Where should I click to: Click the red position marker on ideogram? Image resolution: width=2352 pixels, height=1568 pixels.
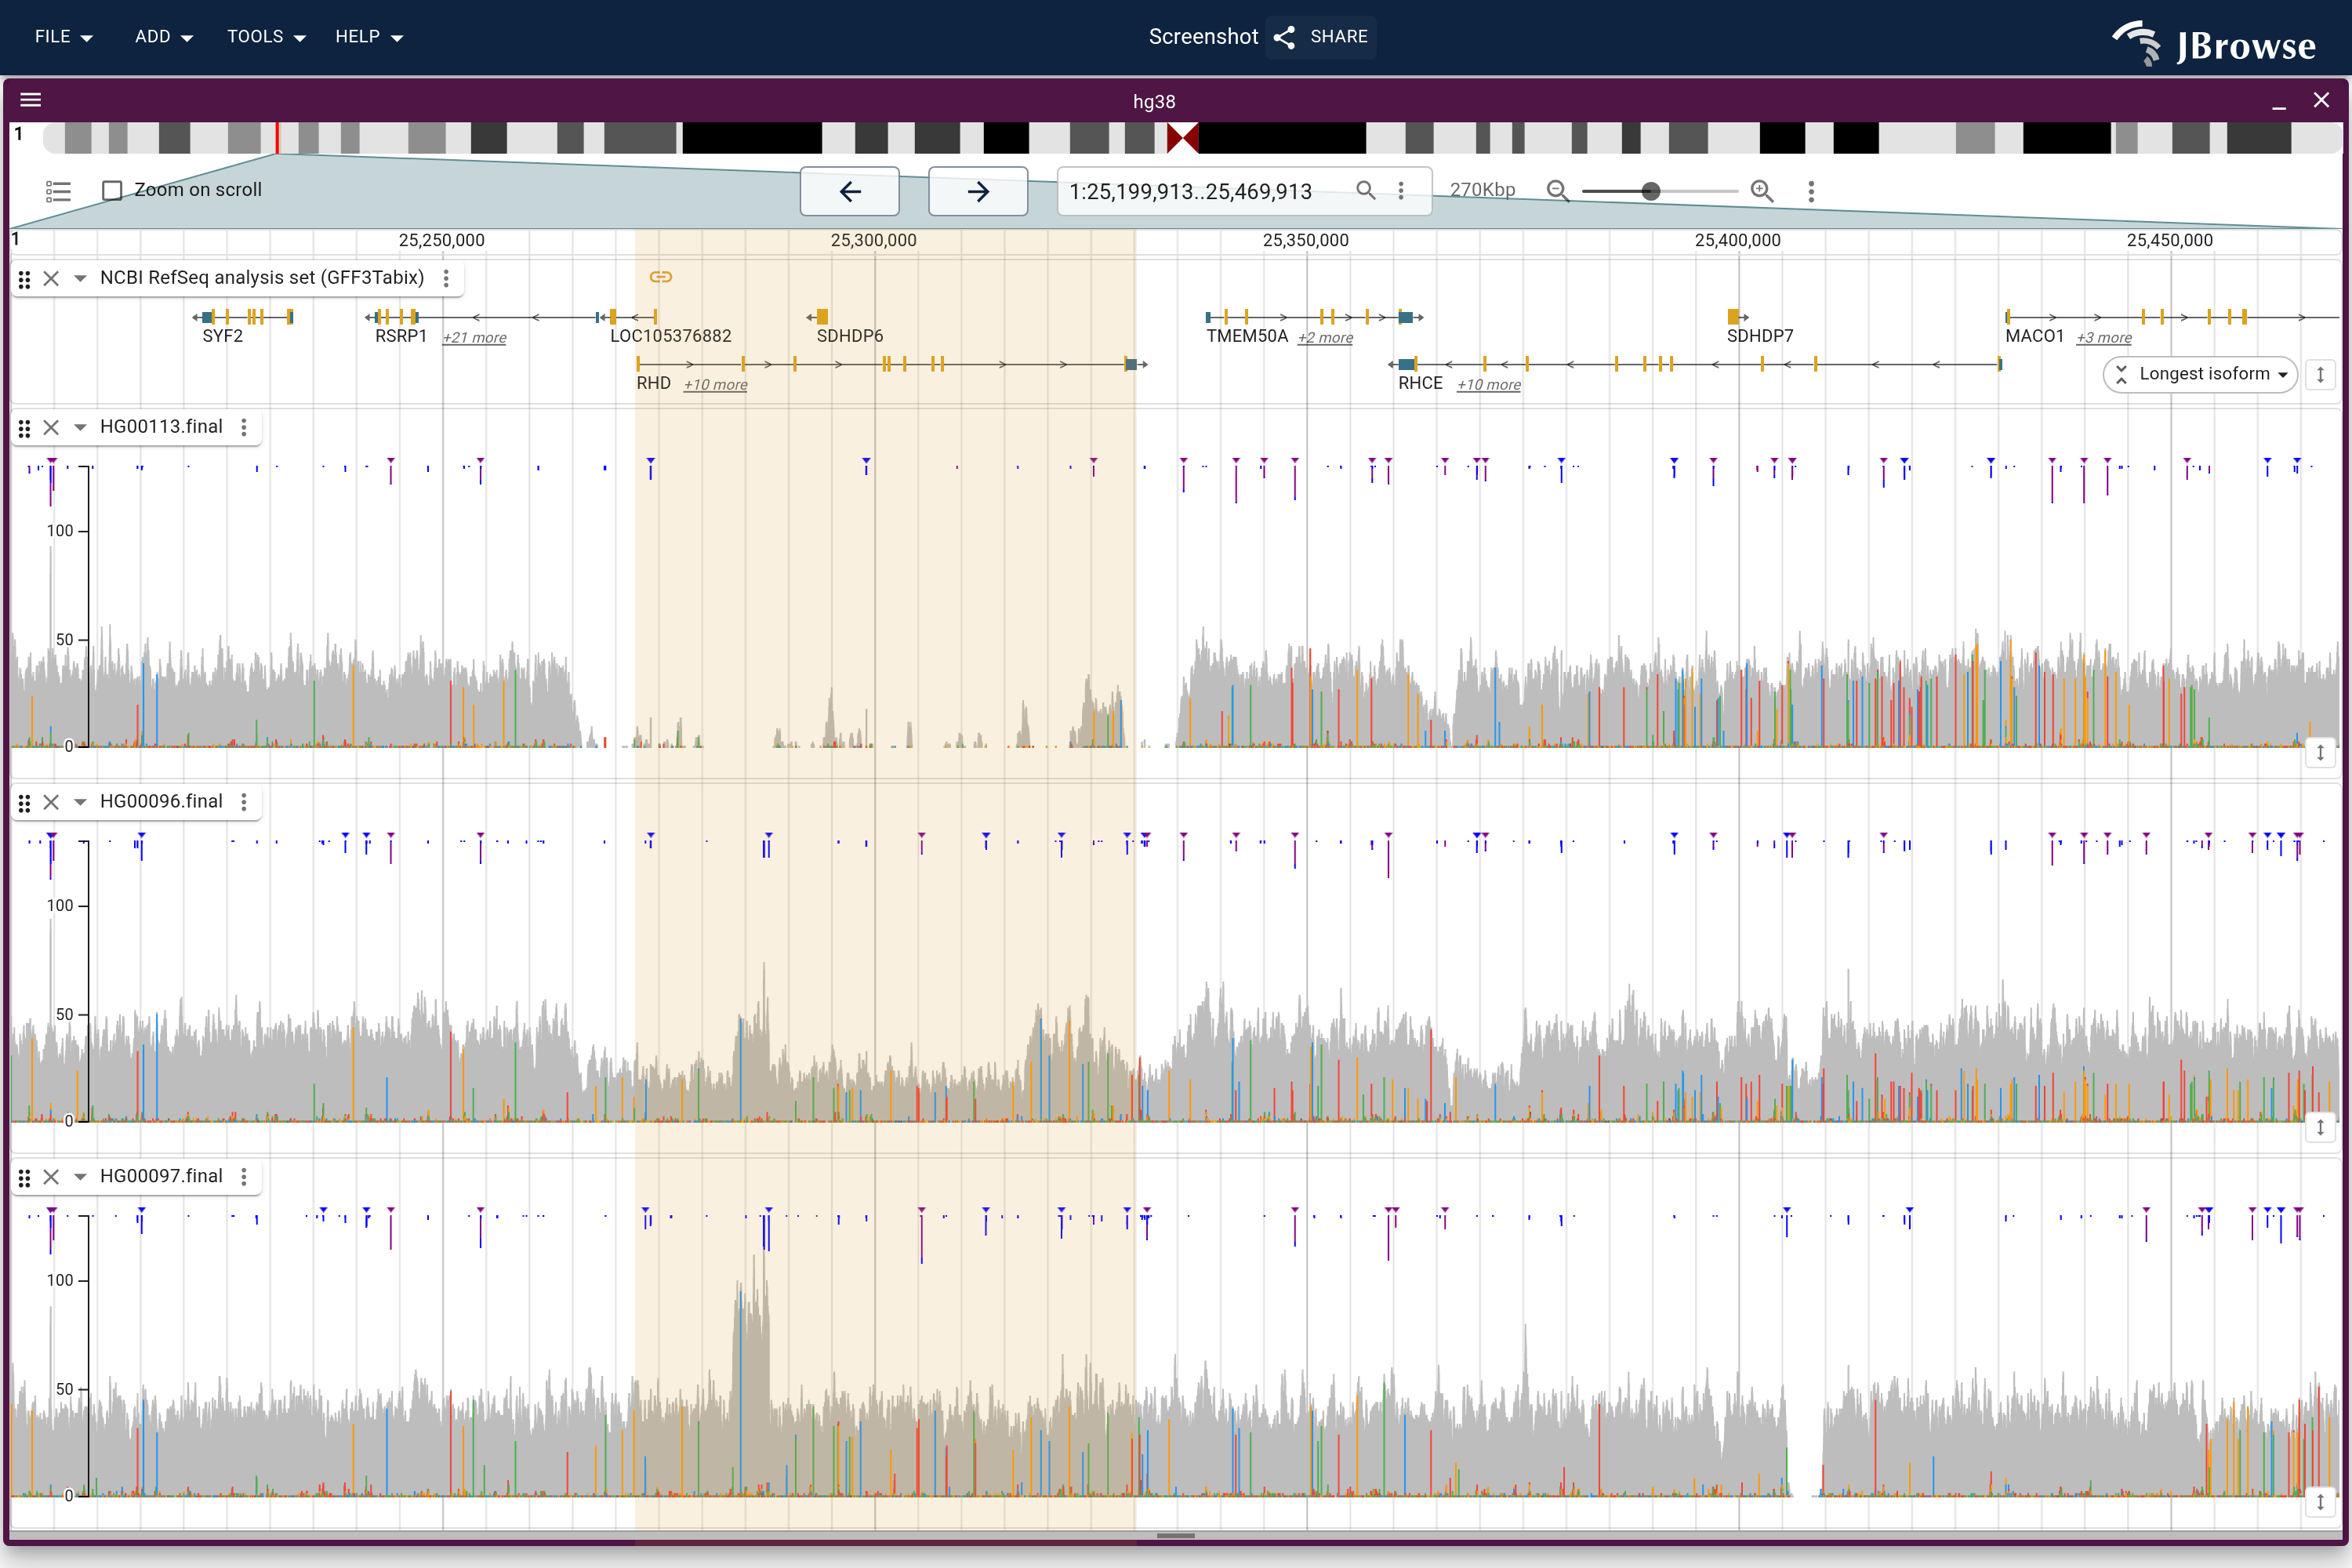(x=277, y=138)
